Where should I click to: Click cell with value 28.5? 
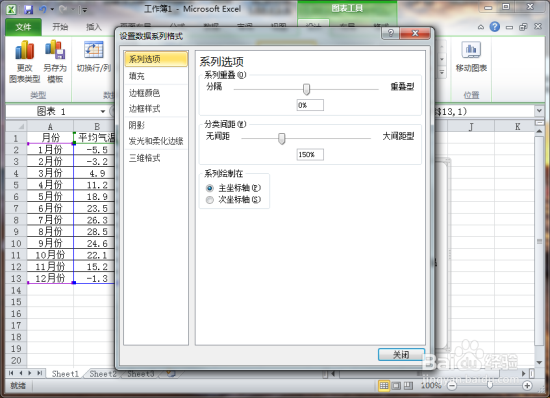95,231
